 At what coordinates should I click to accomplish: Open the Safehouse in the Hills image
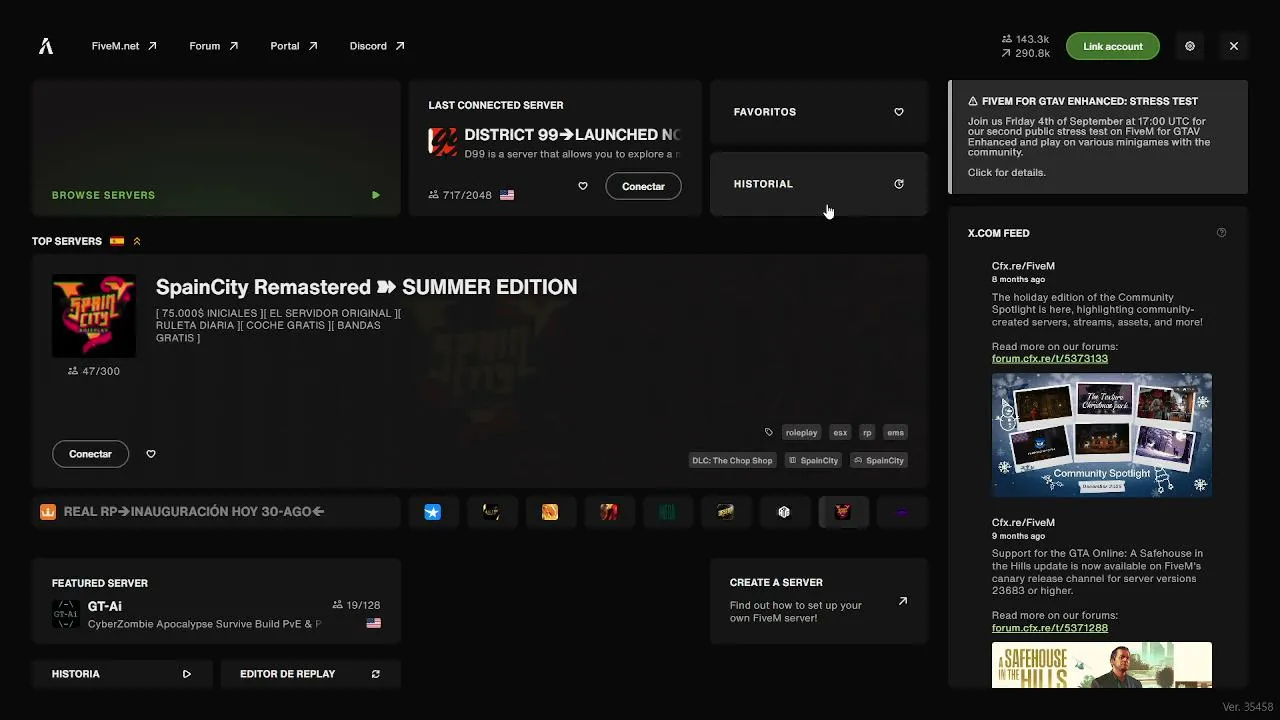tap(1102, 665)
